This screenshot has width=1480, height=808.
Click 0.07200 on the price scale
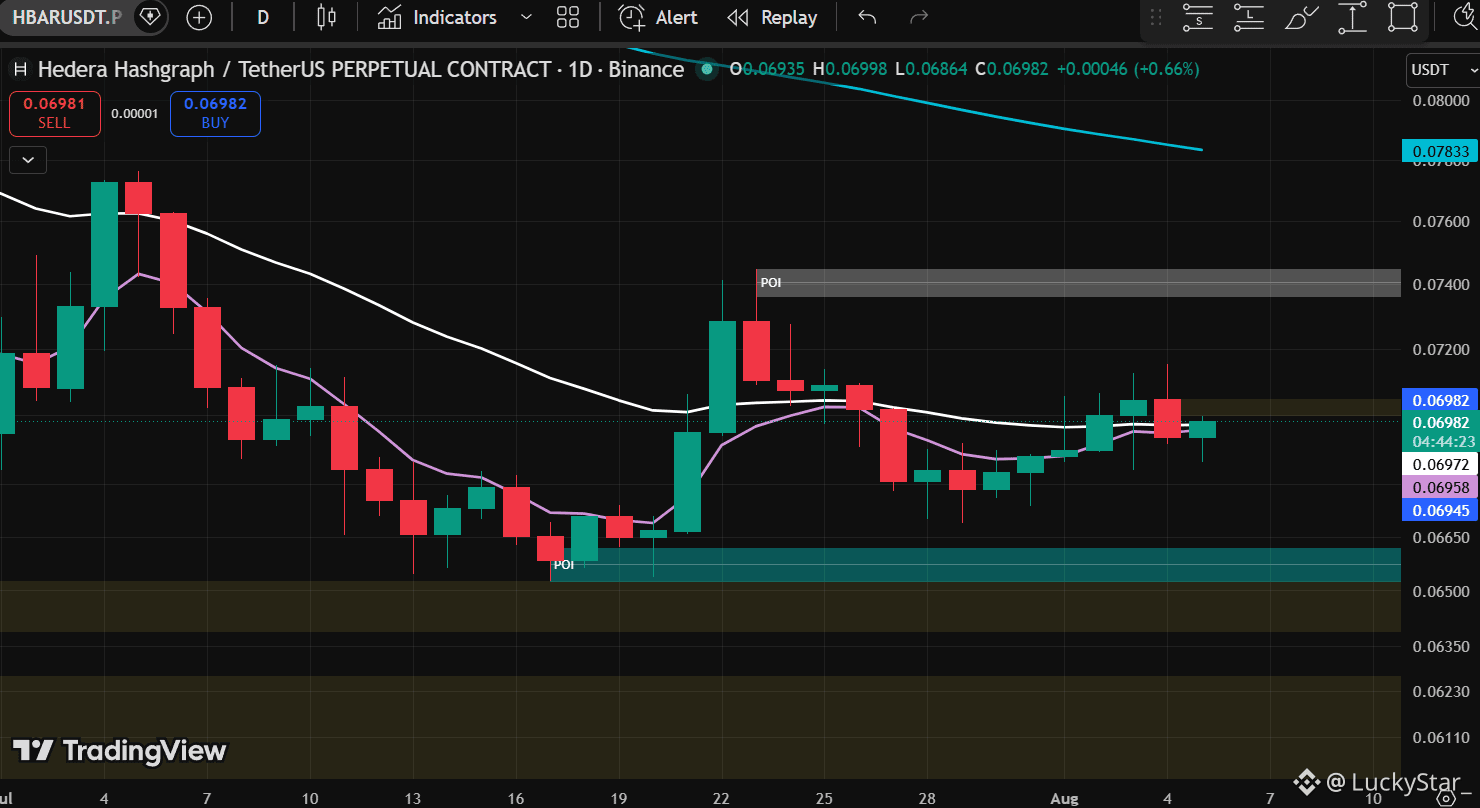(1441, 350)
